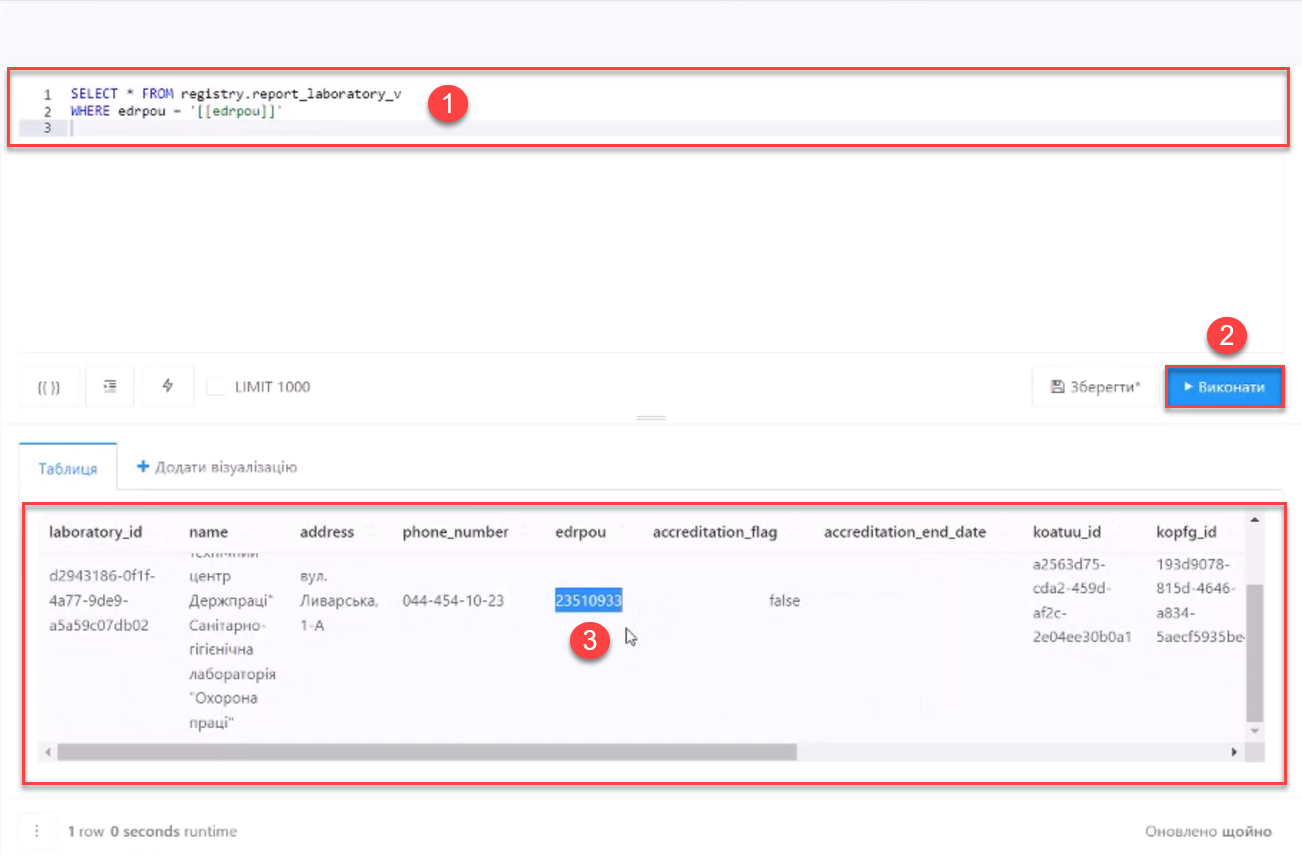Click the highlighted edrpou value 23510933
Screen dimensions: 1302x858
pyautogui.click(x=589, y=601)
